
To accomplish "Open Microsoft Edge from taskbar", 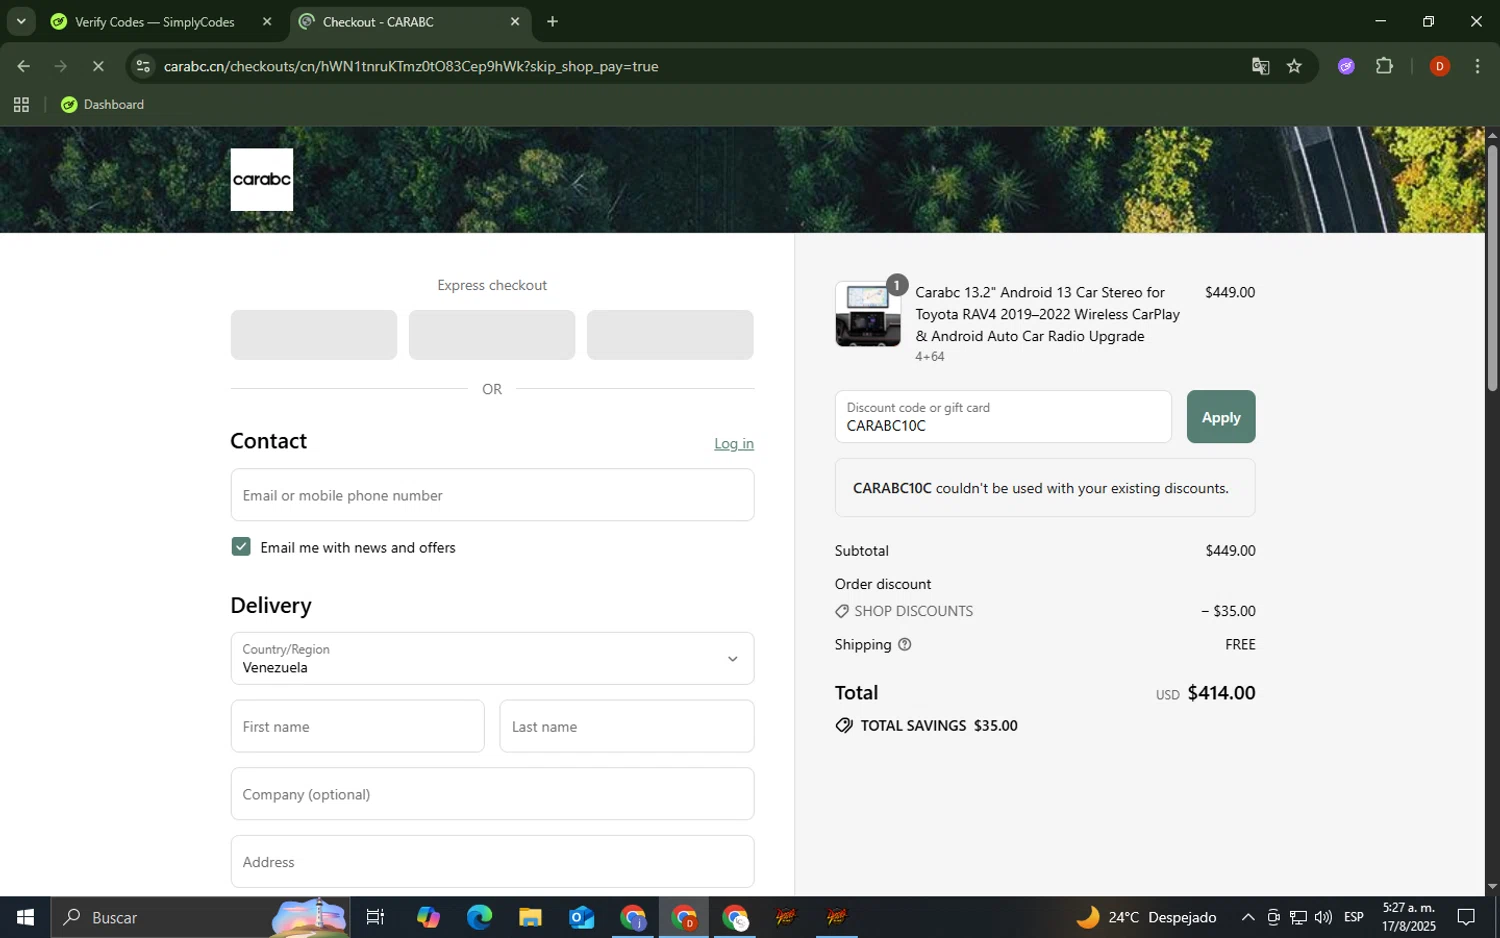I will click(x=479, y=917).
